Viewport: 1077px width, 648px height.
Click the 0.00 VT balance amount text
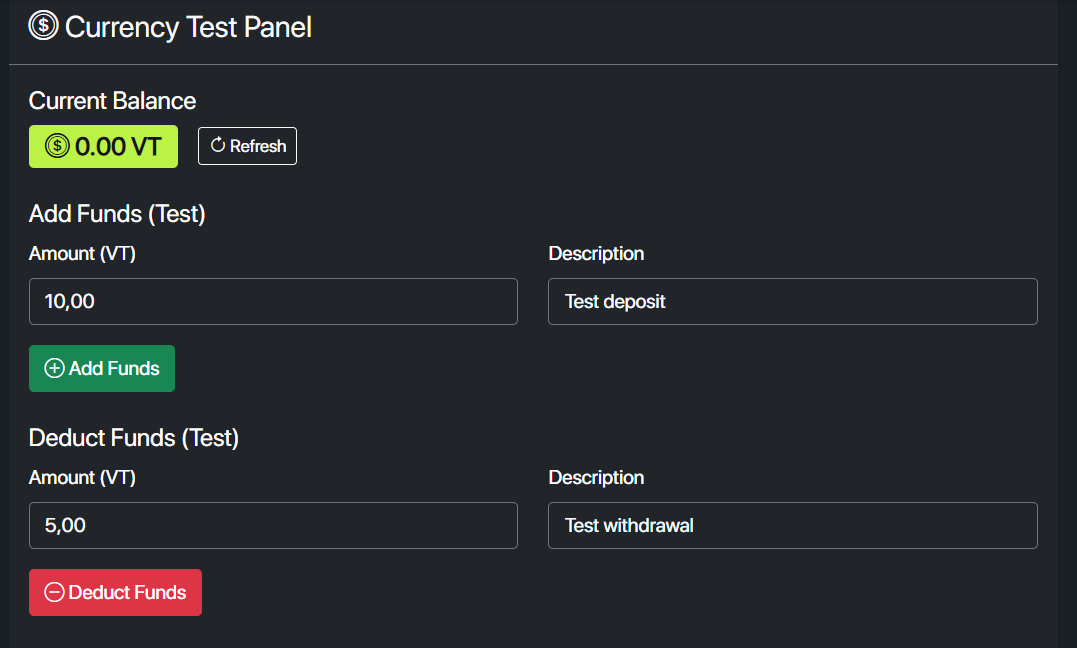[118, 147]
